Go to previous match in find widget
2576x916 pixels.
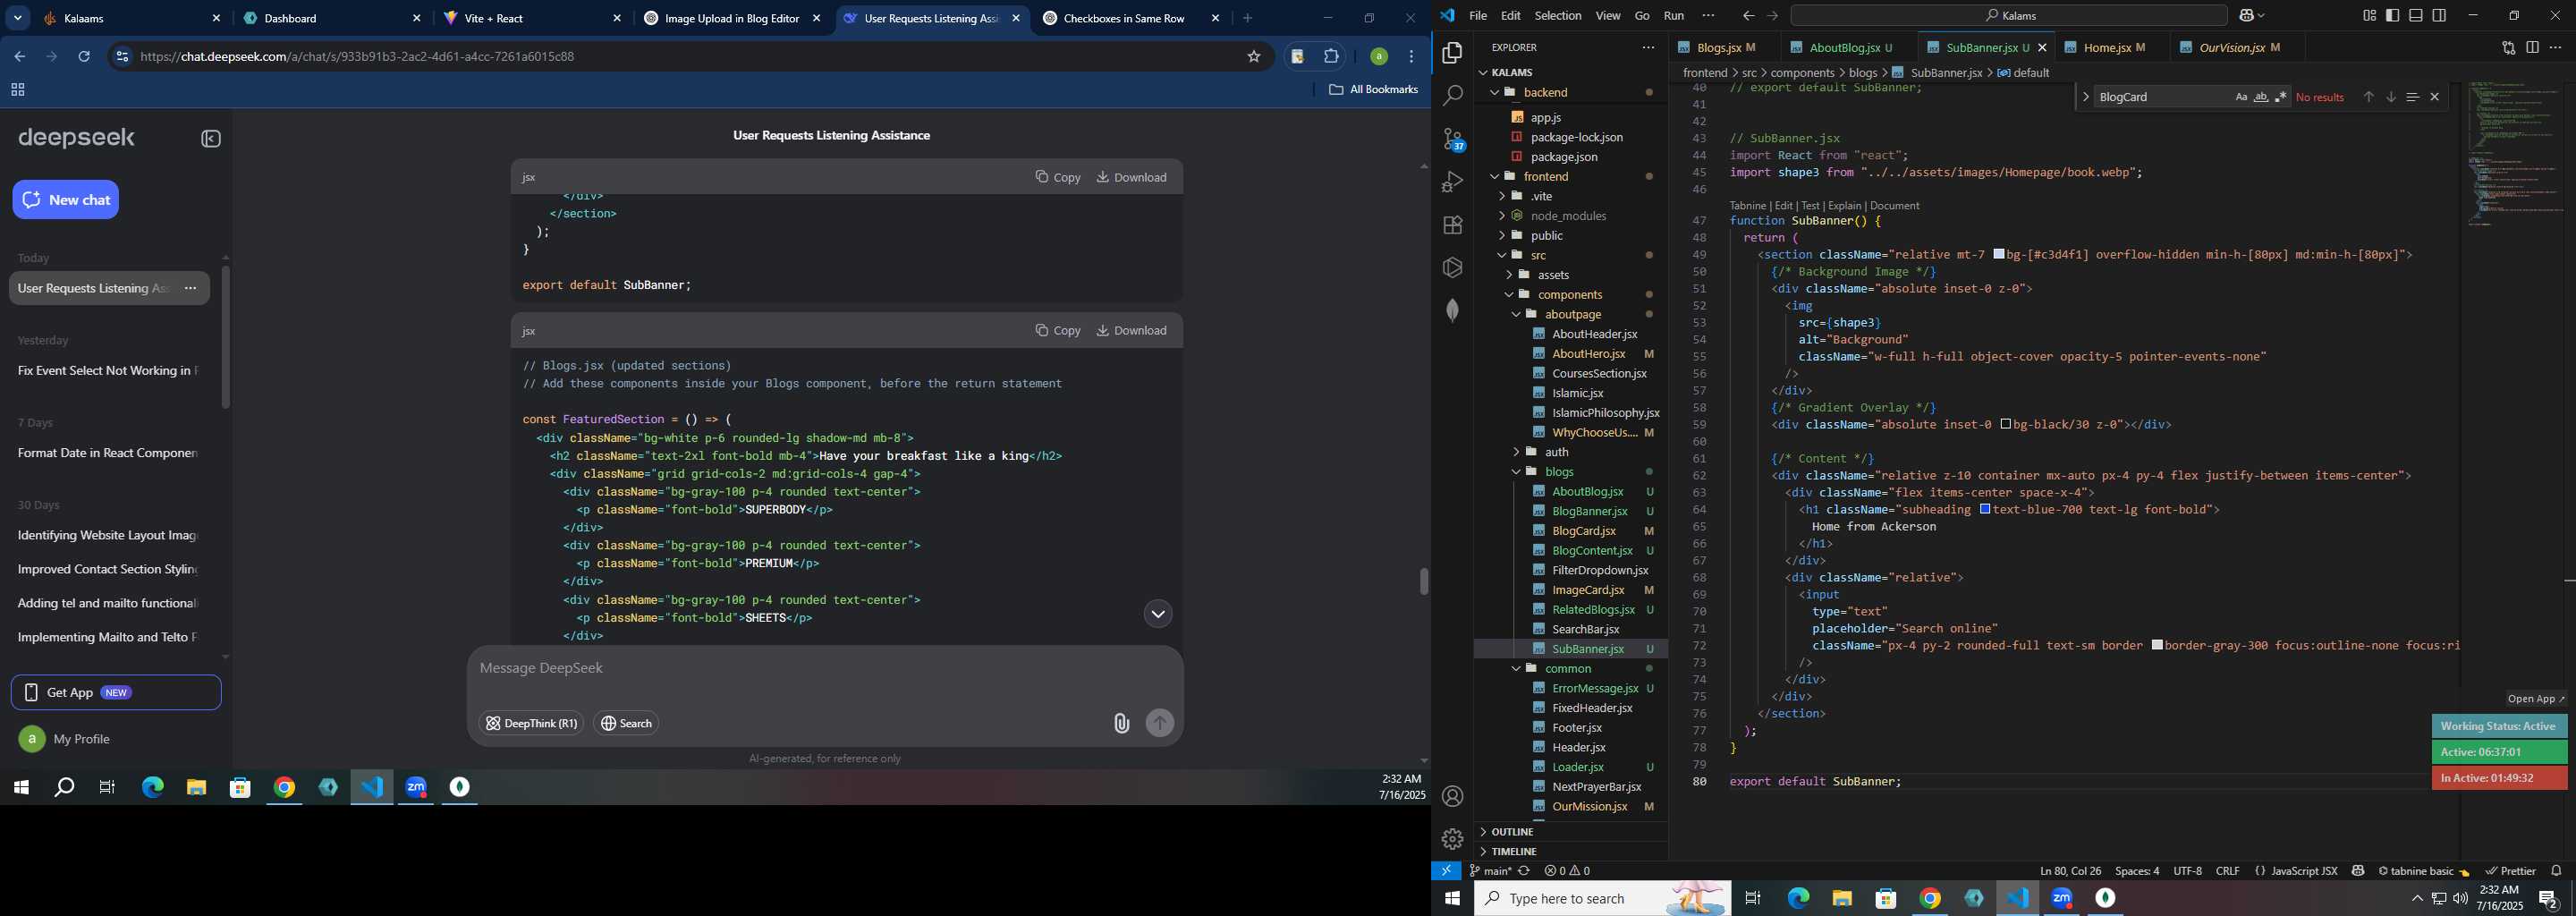[2368, 97]
